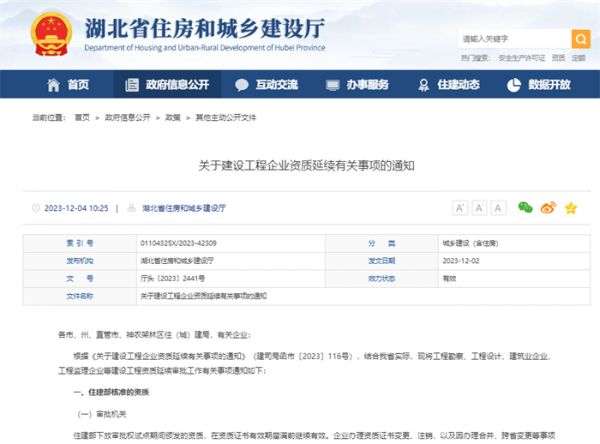Open the 数据开放 navigation menu item
Image resolution: width=600 pixels, height=444 pixels.
click(549, 85)
